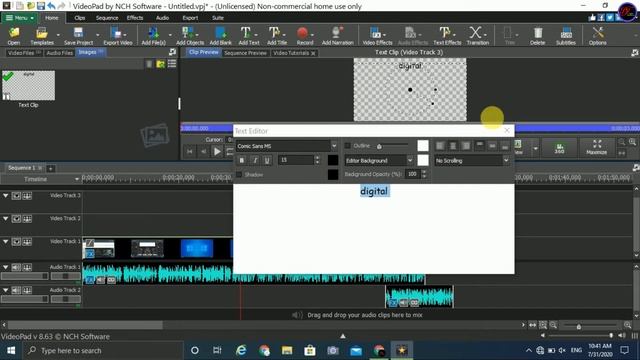Toggle bold formatting in Text Editor
Viewport: 640px width, 360px height.
(242, 160)
